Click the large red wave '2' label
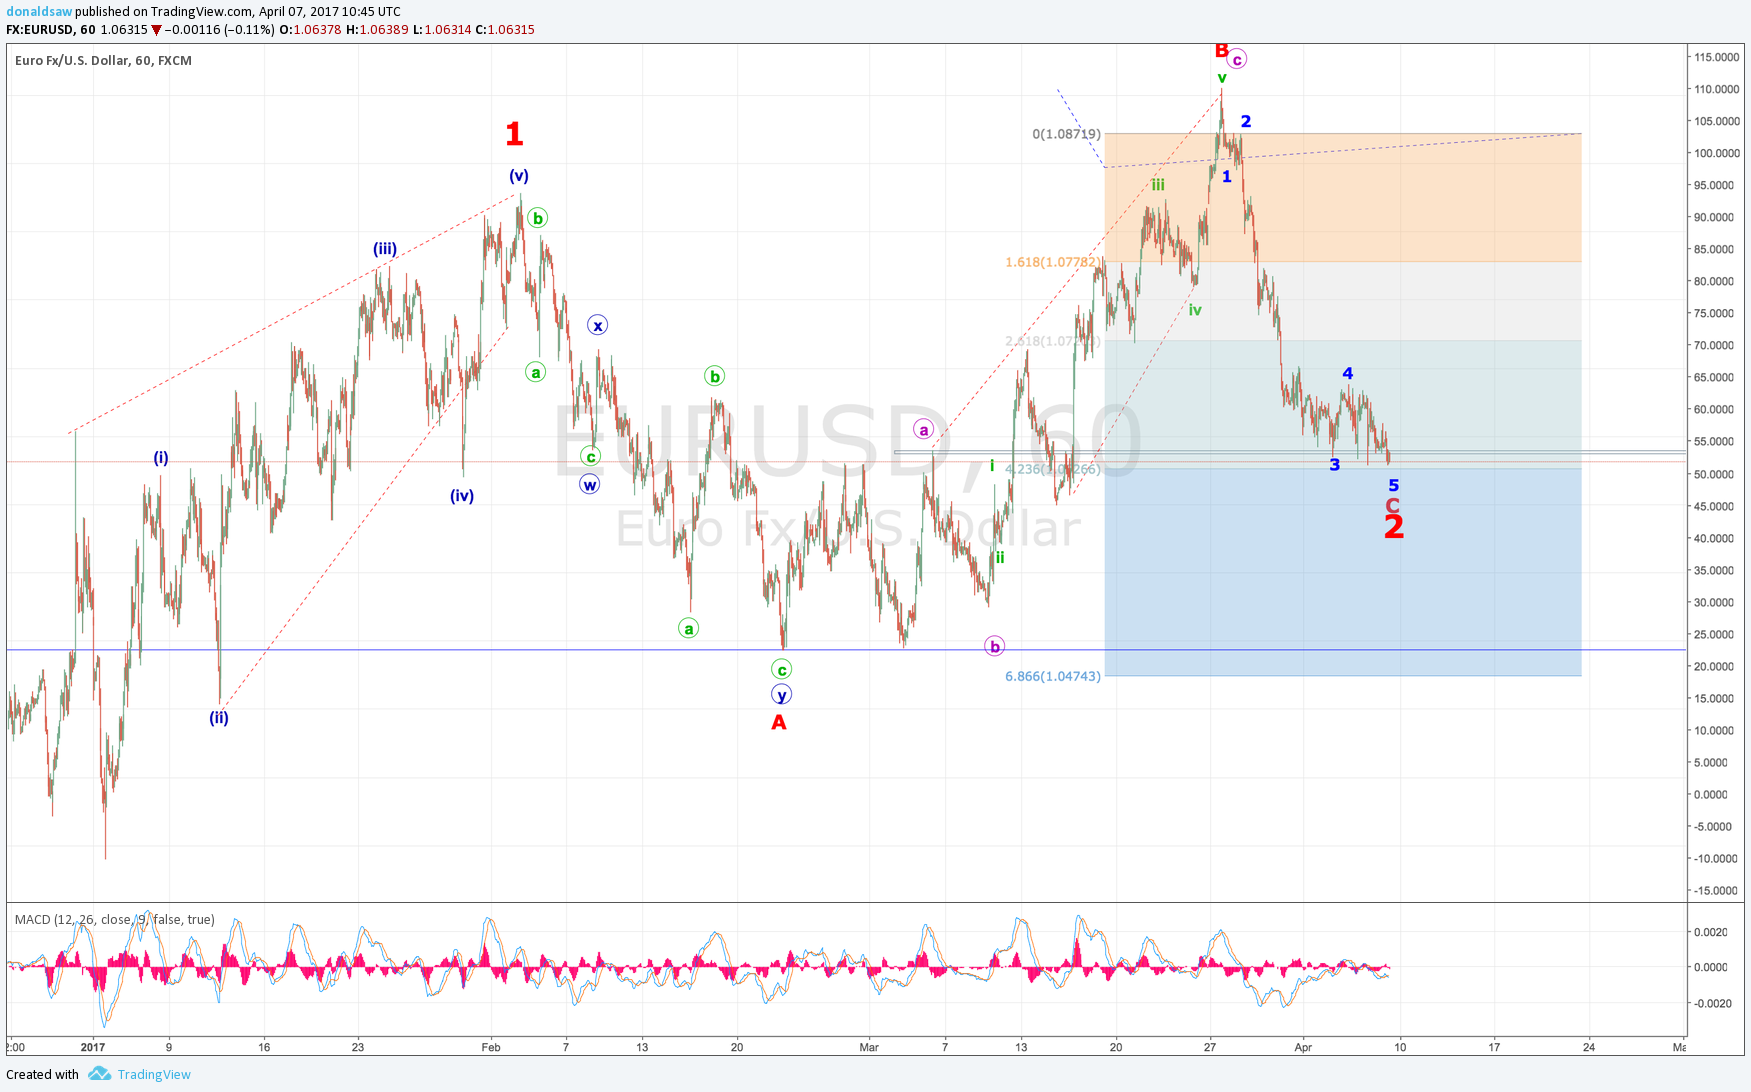 [1394, 527]
